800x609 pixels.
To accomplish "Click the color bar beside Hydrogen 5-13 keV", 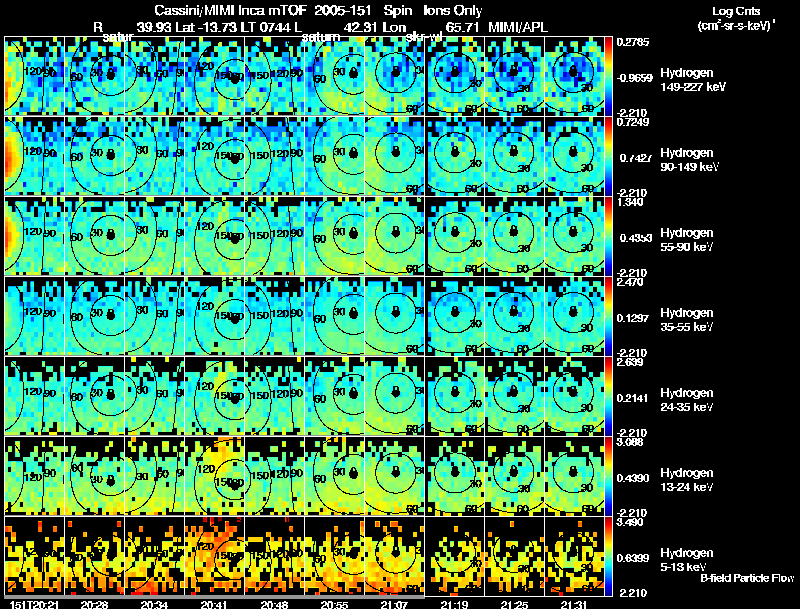I will tap(608, 556).
